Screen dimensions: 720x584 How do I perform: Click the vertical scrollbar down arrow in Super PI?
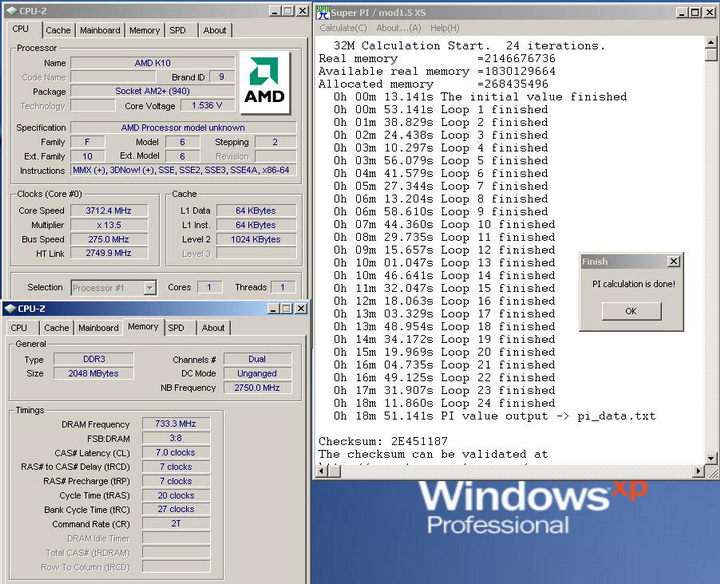click(x=710, y=458)
